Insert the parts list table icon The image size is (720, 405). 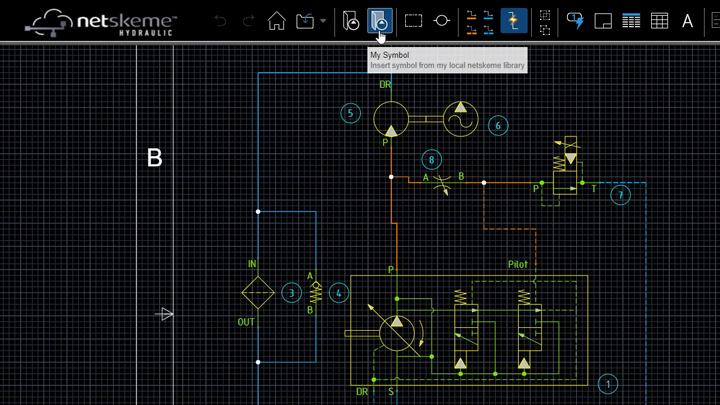click(x=631, y=21)
